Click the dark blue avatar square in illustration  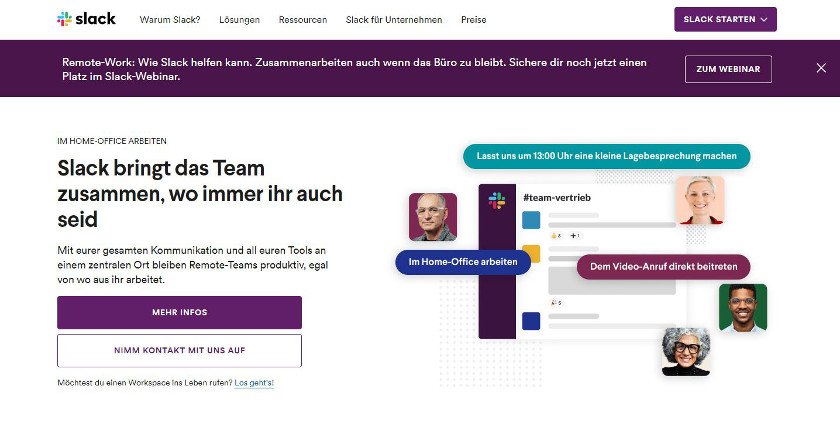click(531, 321)
